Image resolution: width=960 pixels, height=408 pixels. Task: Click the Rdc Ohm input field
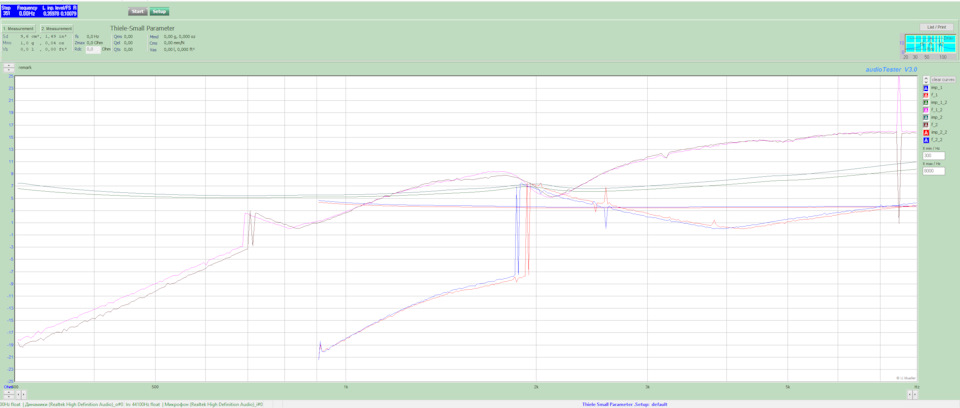coord(92,49)
